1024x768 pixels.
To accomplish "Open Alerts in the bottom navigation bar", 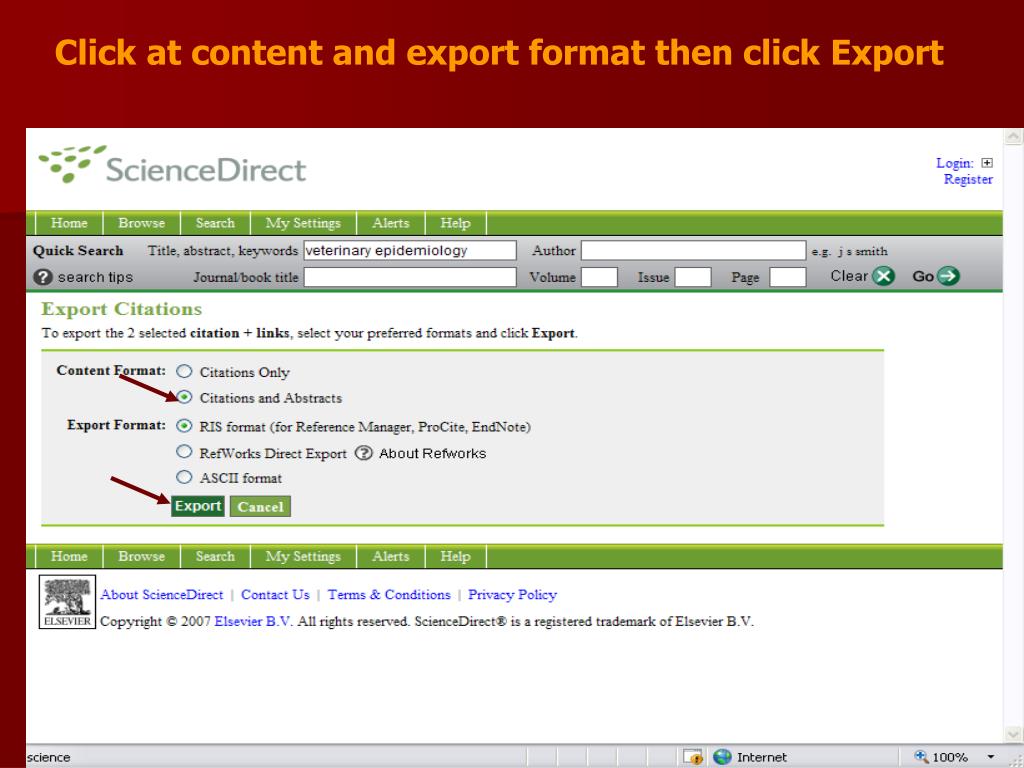I will coord(391,556).
